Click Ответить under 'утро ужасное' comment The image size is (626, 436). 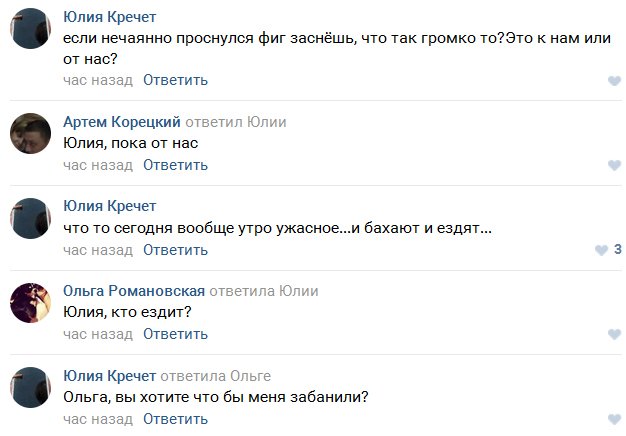(x=175, y=249)
